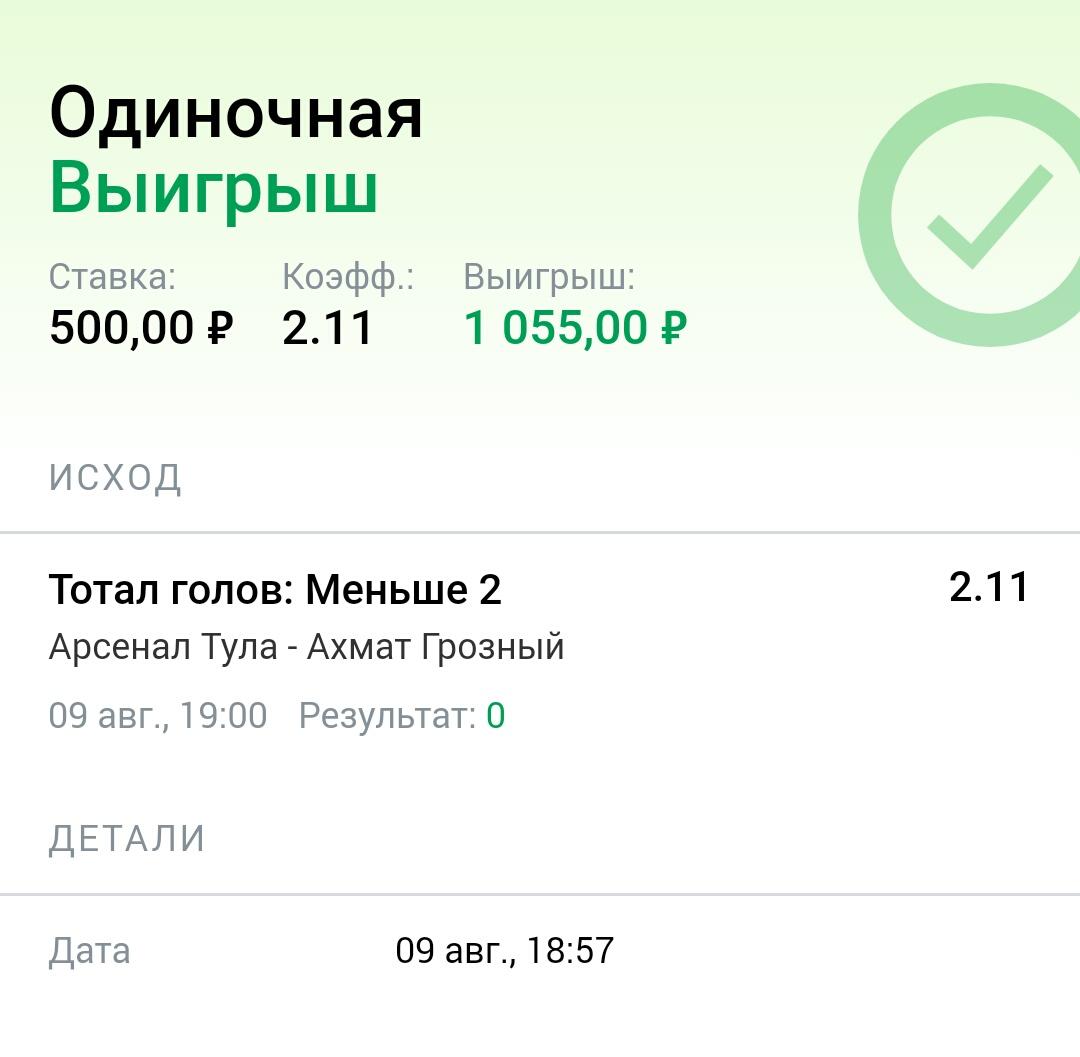
Task: Tap the 2.11 odds beside the outcome
Action: [988, 587]
